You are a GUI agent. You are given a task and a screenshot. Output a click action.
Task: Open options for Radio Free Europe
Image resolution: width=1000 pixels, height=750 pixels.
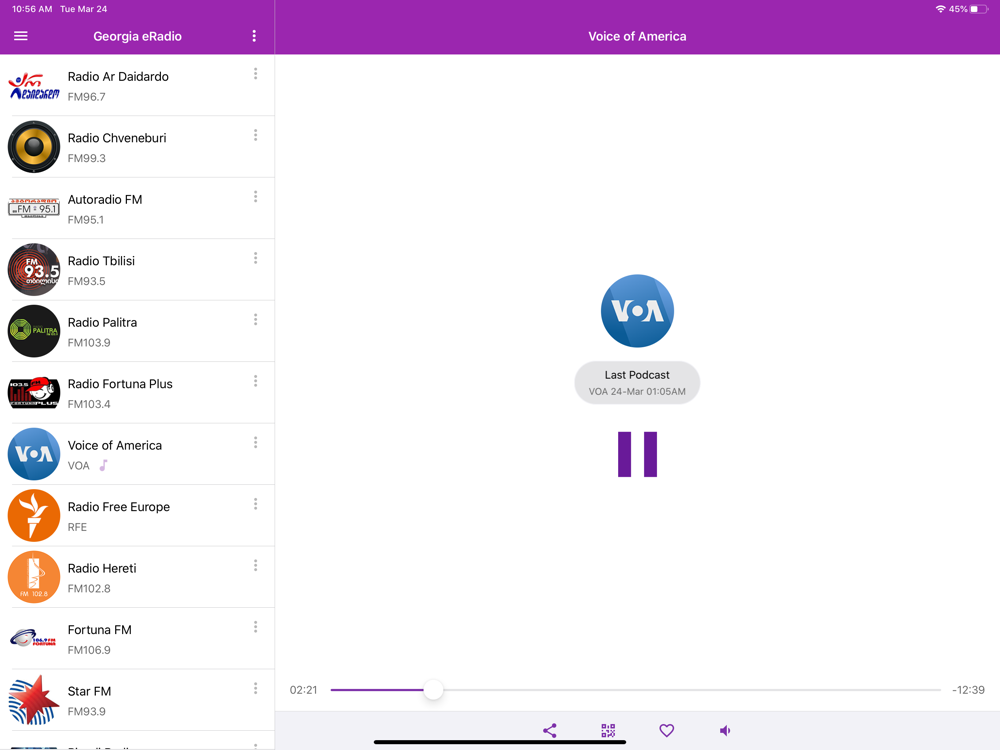[x=256, y=504]
